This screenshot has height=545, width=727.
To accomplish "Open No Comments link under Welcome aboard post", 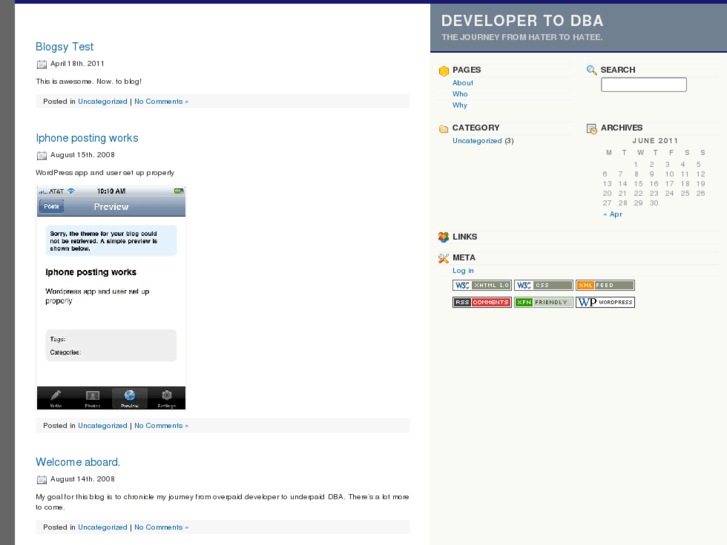I will pyautogui.click(x=161, y=527).
